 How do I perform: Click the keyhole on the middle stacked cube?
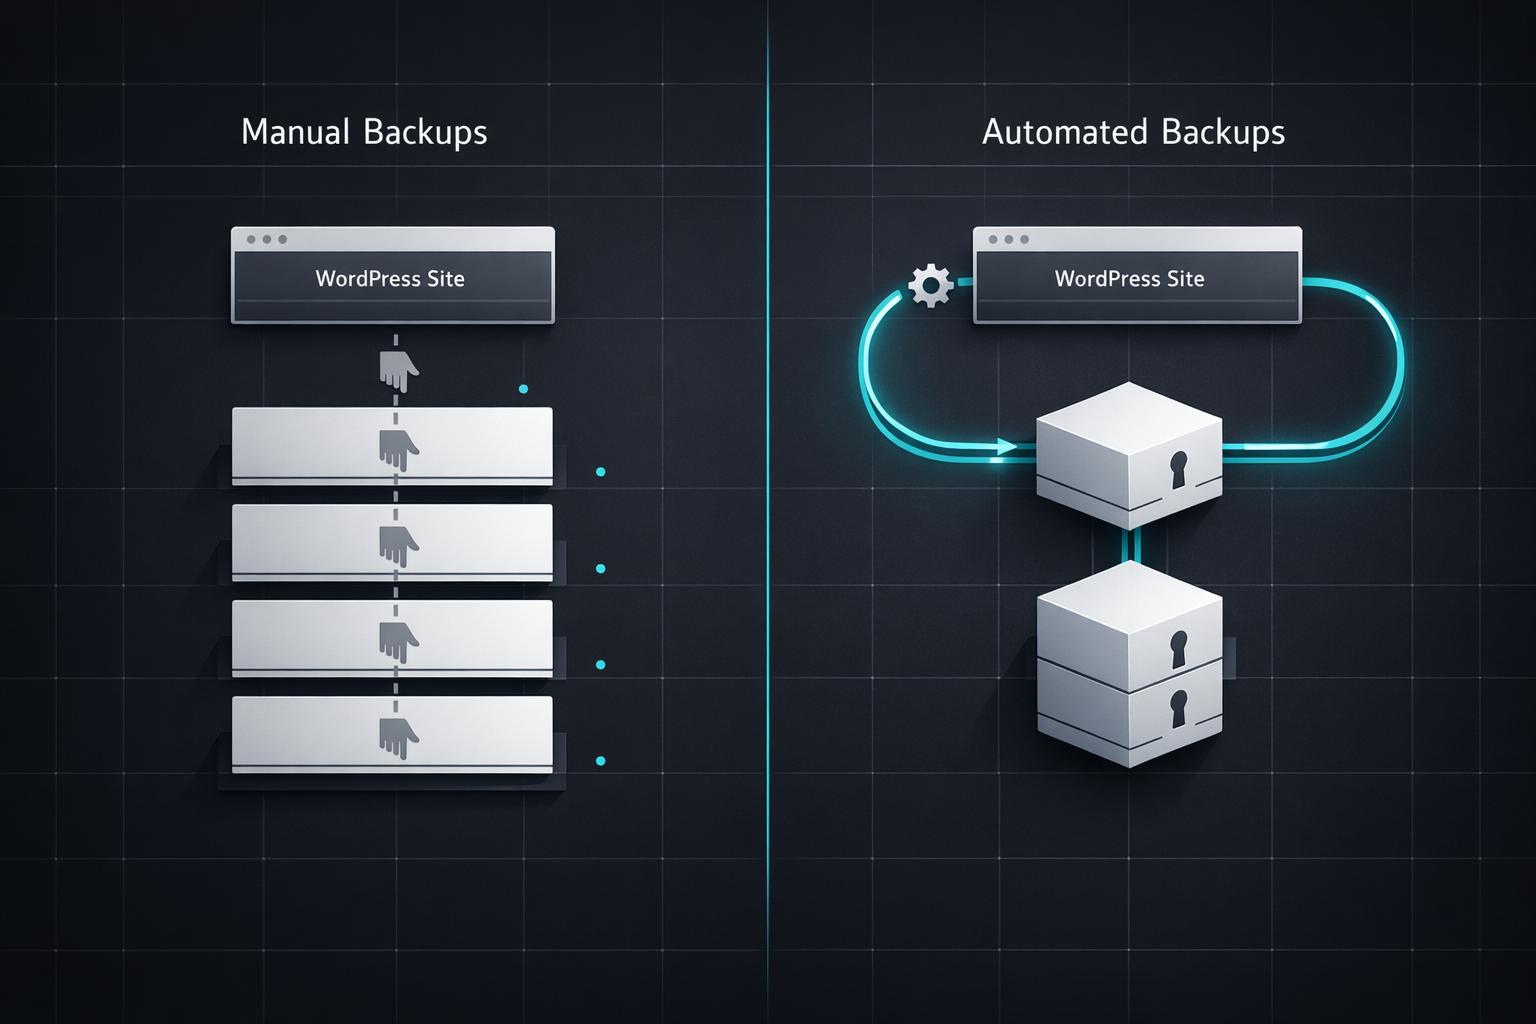pyautogui.click(x=1178, y=648)
